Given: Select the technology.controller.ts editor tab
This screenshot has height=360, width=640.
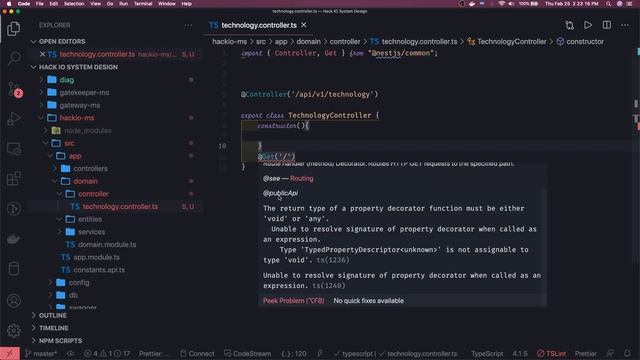Looking at the screenshot, I should (x=258, y=25).
